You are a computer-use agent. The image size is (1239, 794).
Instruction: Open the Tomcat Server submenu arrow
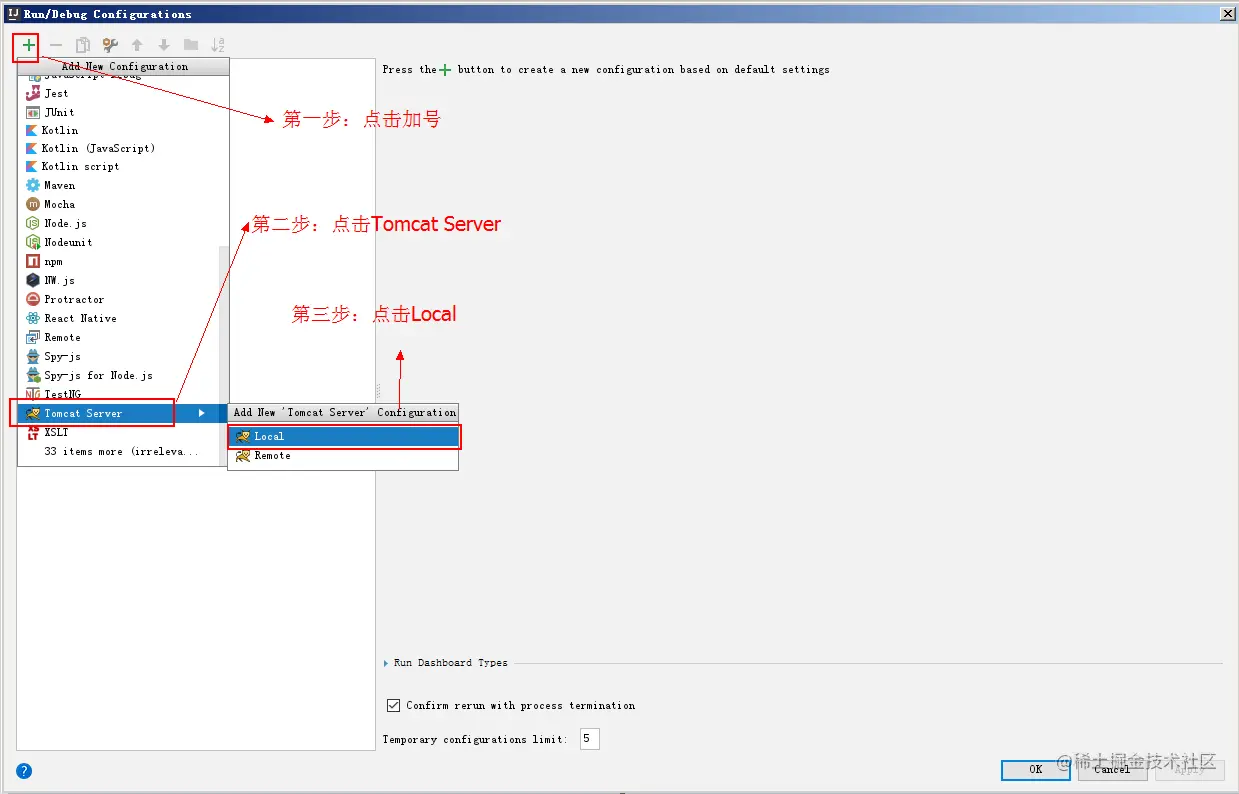(x=202, y=413)
